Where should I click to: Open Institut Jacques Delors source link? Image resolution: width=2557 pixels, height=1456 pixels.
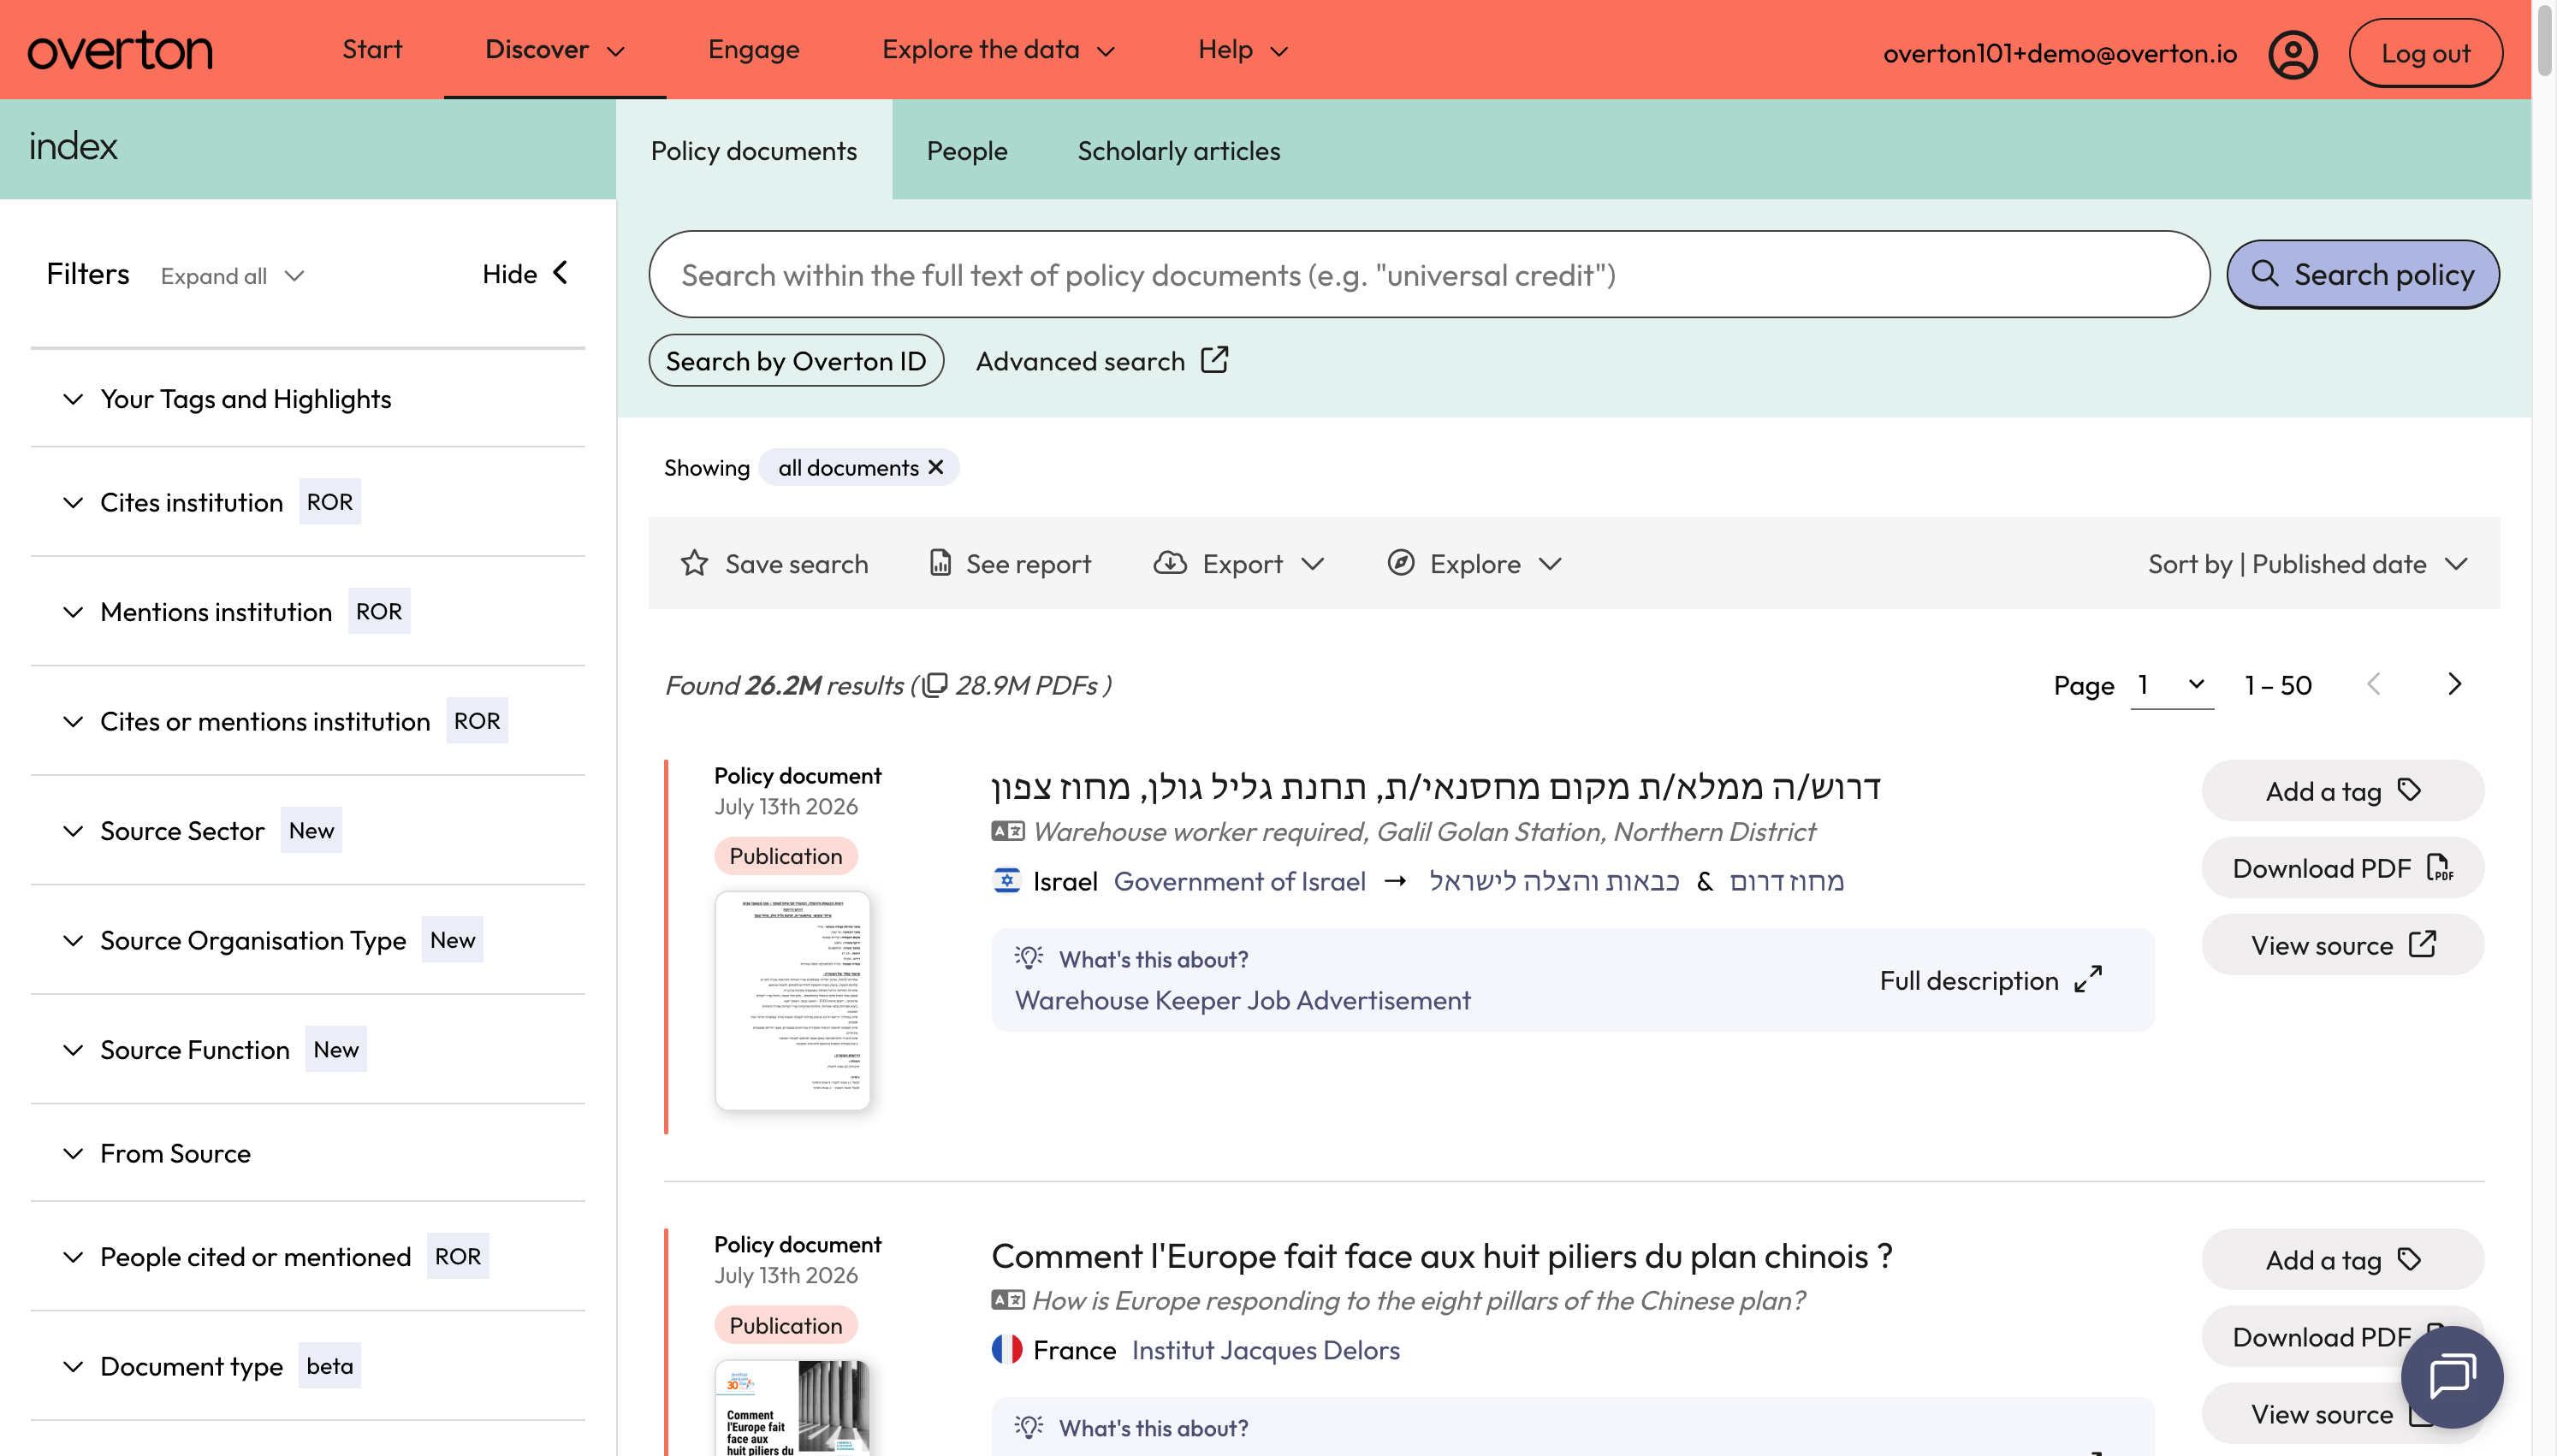(1265, 1349)
